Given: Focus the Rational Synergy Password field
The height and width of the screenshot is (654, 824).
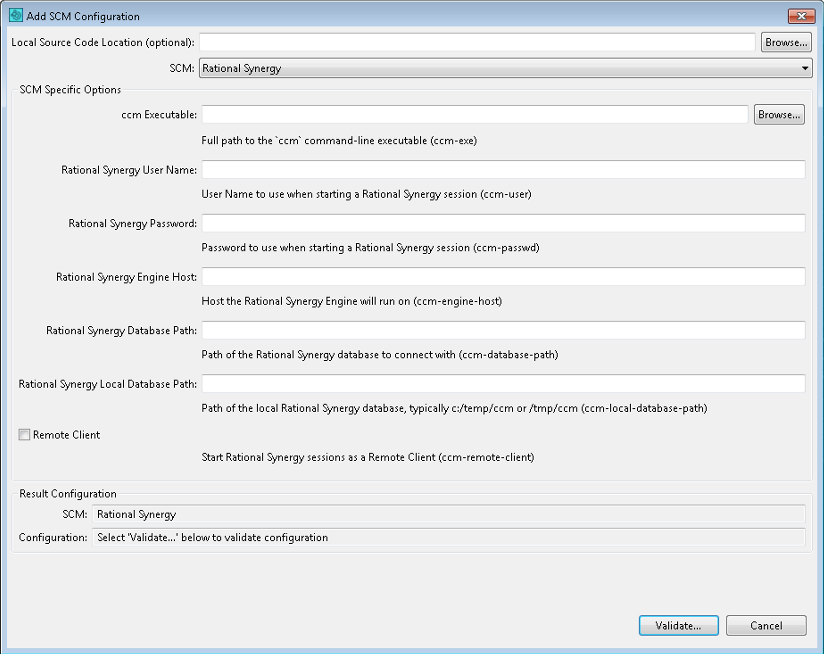Looking at the screenshot, I should point(503,223).
